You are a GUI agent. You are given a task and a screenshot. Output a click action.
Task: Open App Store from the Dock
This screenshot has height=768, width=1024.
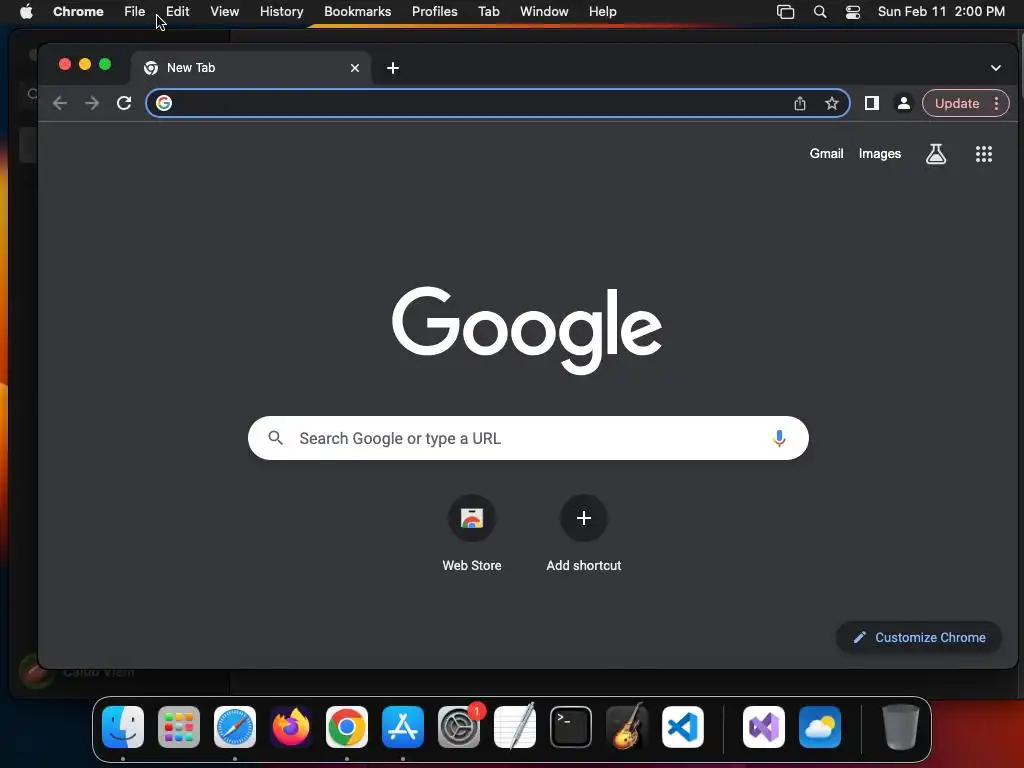[x=403, y=727]
